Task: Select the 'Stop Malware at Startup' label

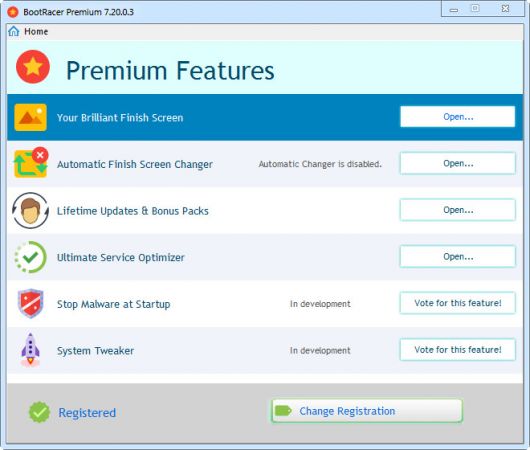Action: tap(114, 304)
